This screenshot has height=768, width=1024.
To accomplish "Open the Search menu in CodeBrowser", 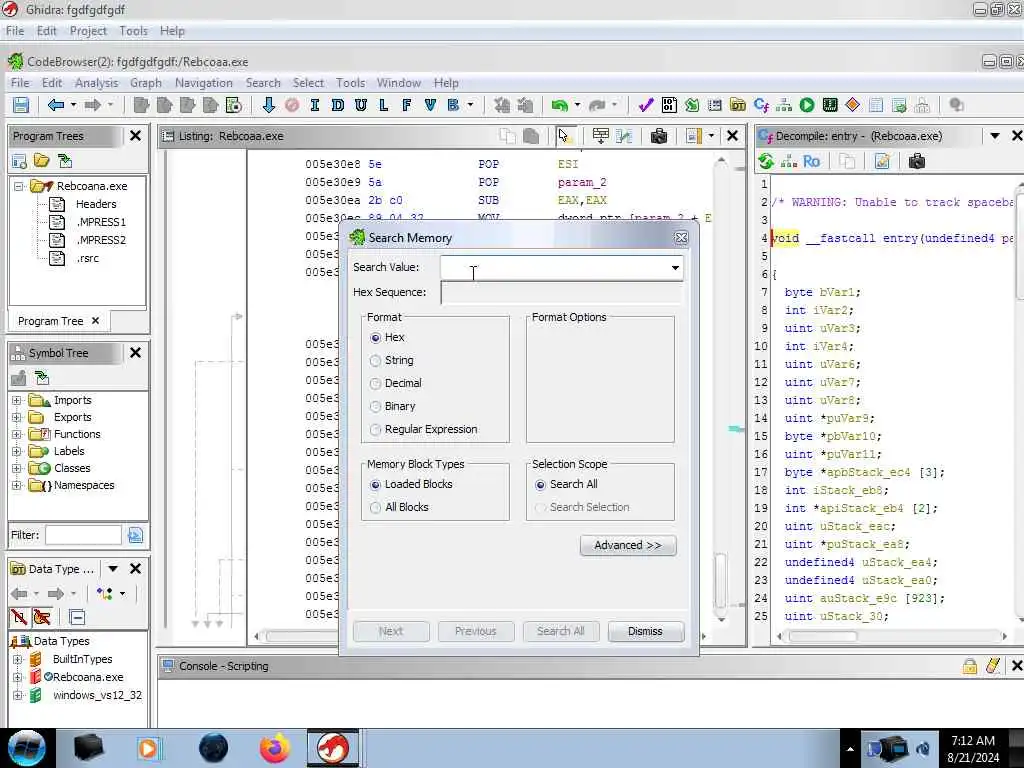I will [x=263, y=83].
